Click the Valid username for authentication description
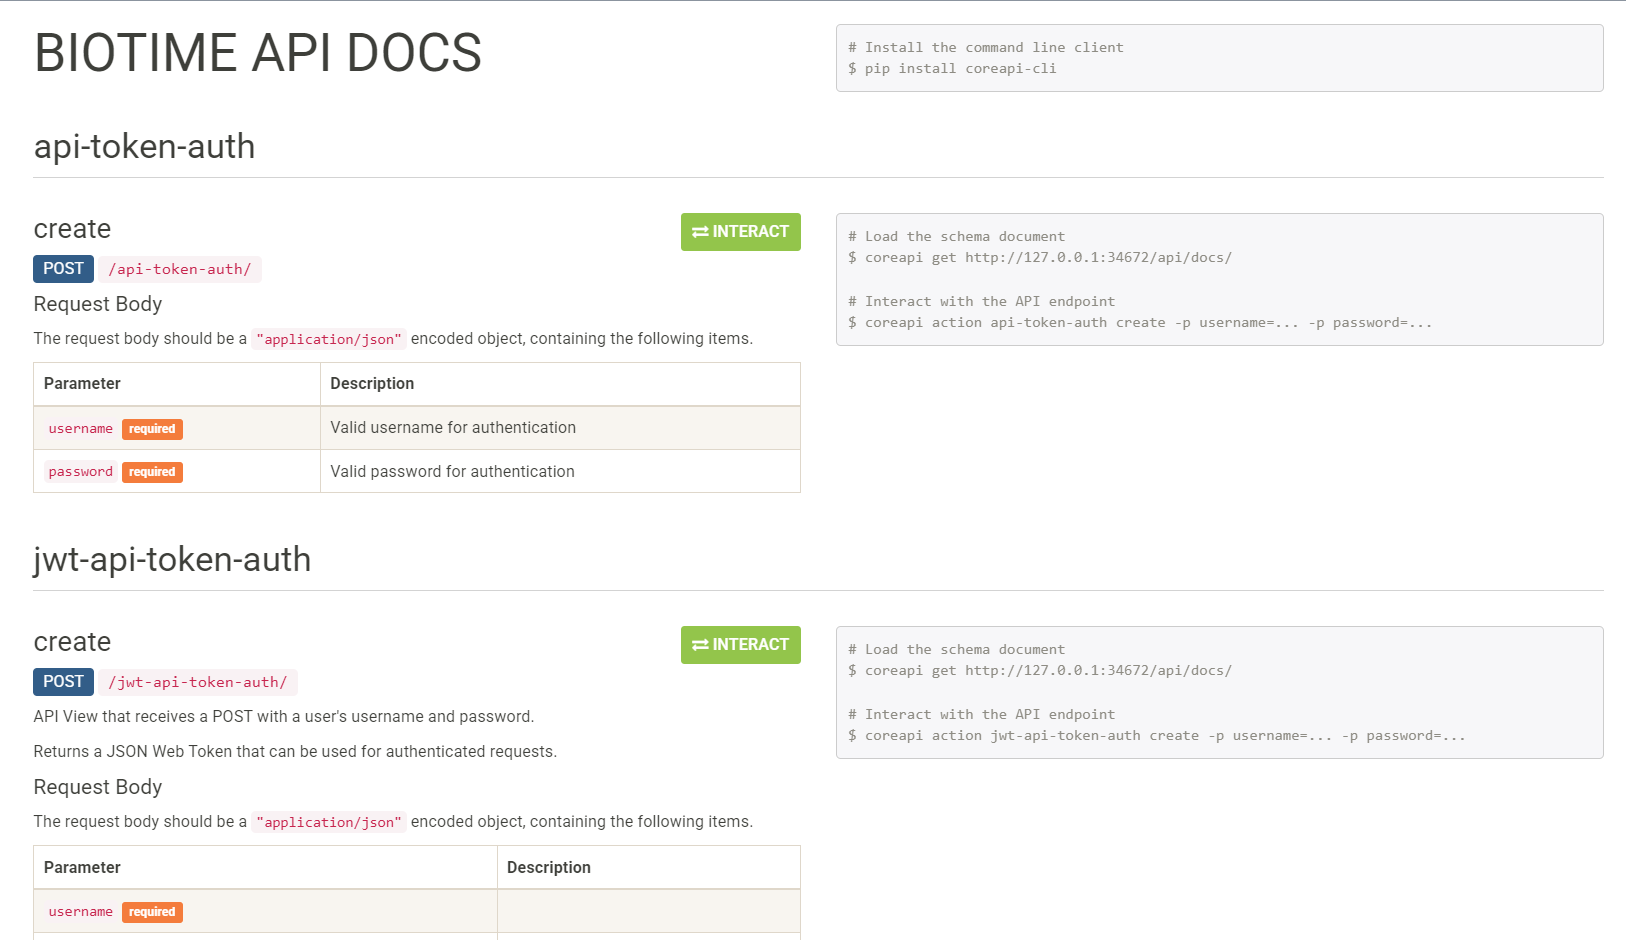The width and height of the screenshot is (1626, 940). pyautogui.click(x=453, y=428)
